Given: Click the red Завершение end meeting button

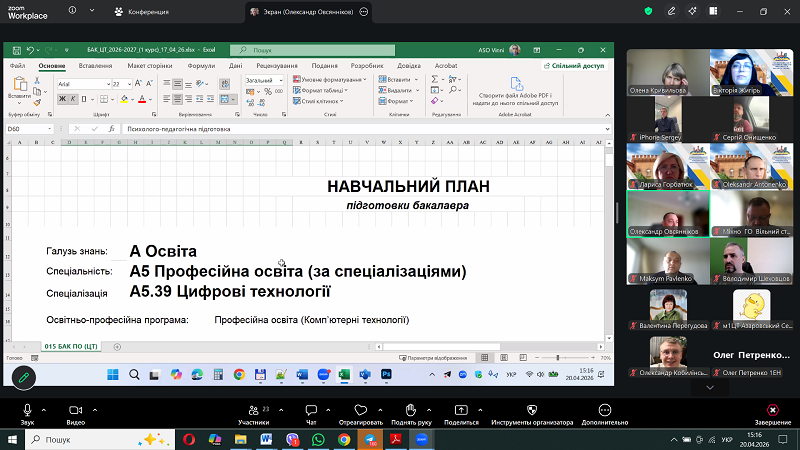Looking at the screenshot, I should [772, 412].
